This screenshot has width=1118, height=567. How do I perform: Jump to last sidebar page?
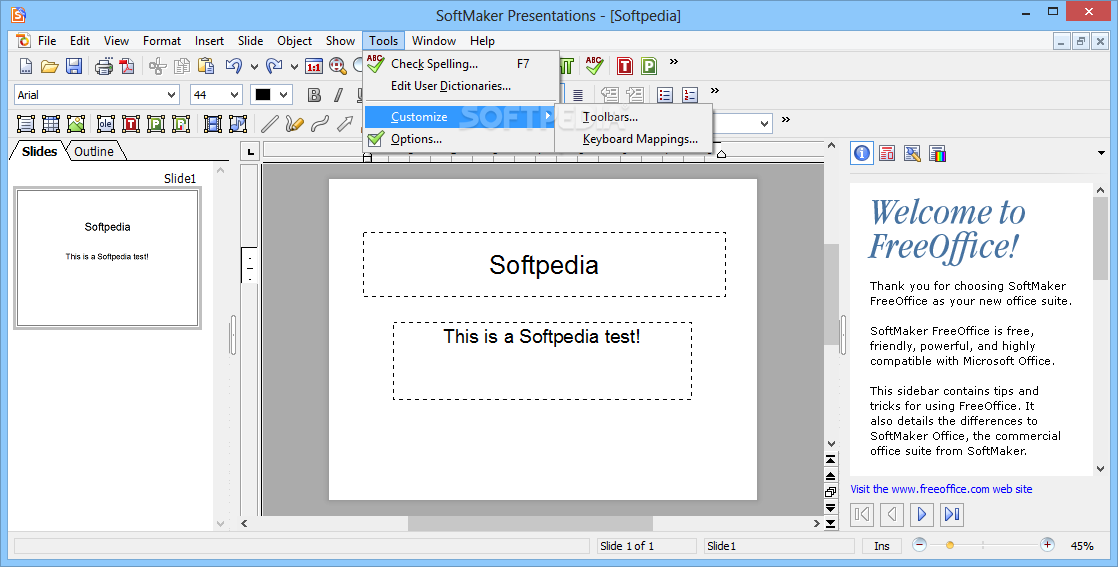coord(952,514)
